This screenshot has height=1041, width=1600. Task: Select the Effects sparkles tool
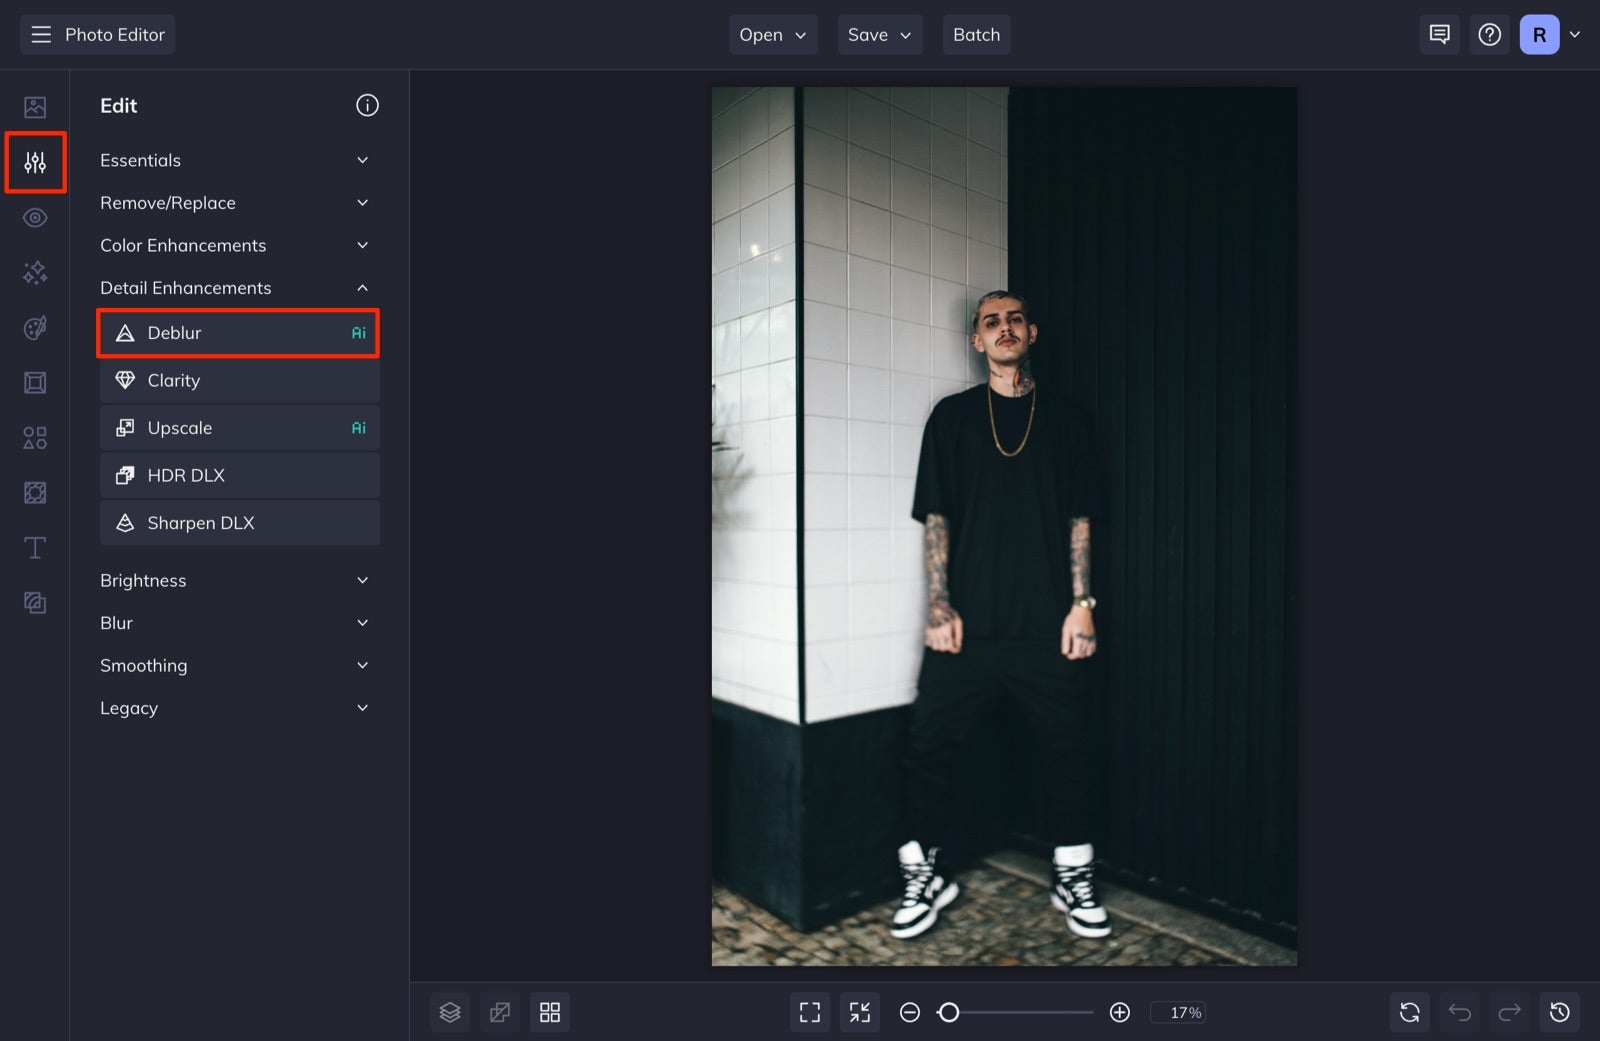click(x=35, y=272)
